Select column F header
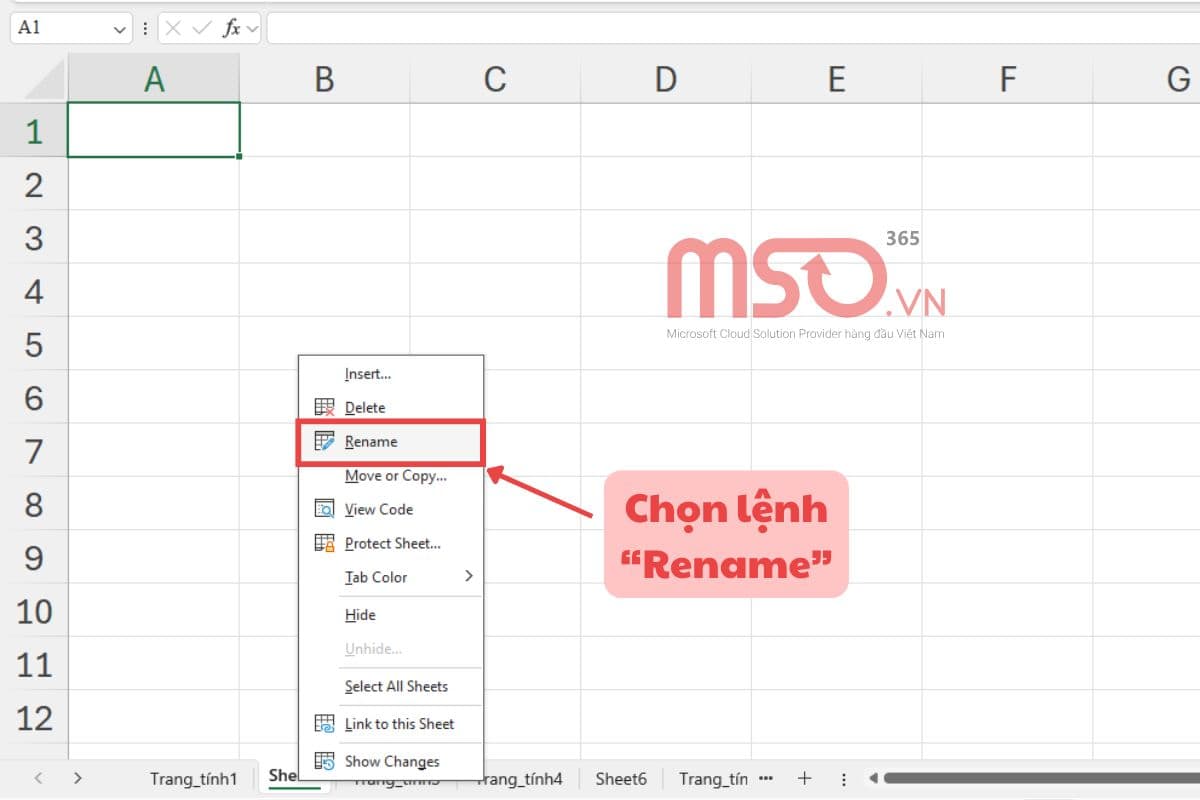This screenshot has height=800, width=1200. pyautogui.click(x=1008, y=79)
